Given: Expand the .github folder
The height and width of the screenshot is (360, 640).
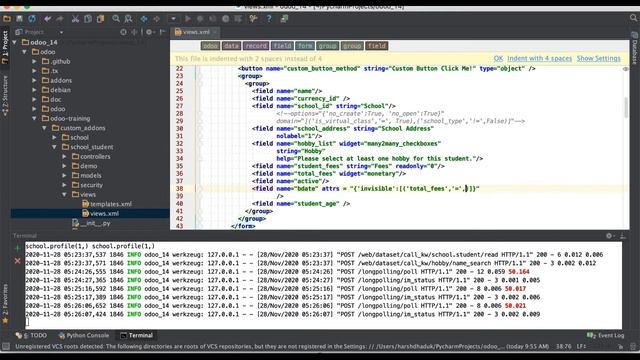Looking at the screenshot, I should click(35, 61).
